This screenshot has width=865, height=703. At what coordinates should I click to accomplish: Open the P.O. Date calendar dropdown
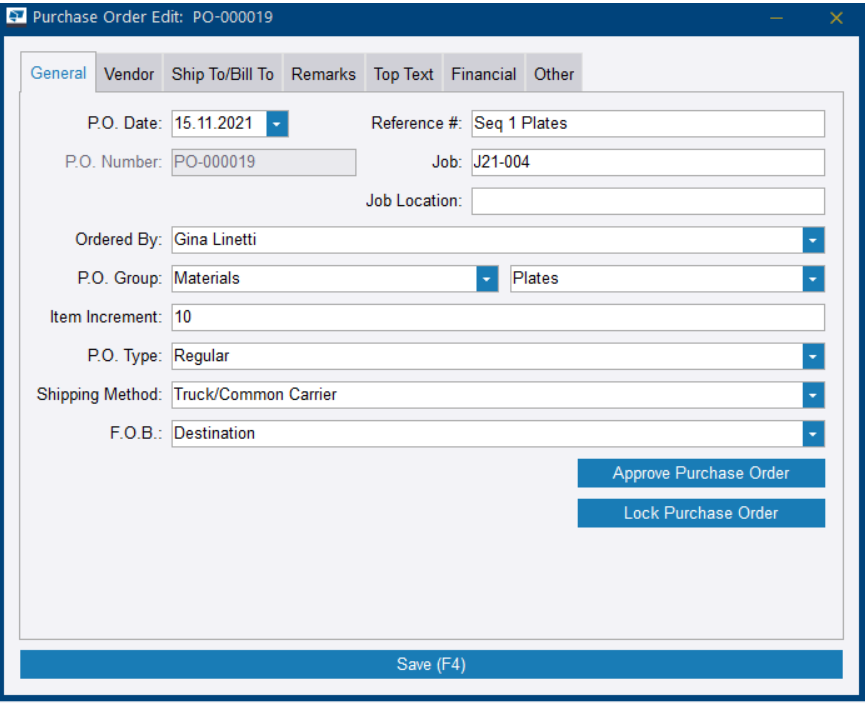point(277,124)
